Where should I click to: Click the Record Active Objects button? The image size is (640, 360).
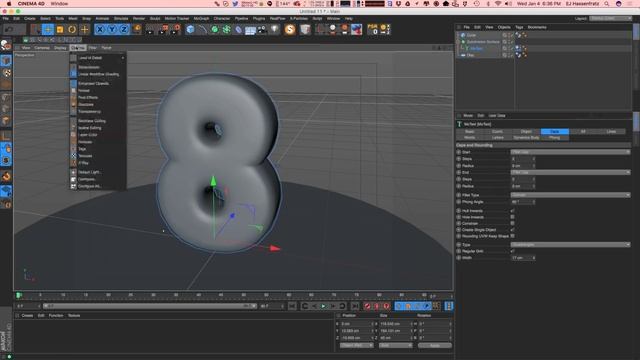[x=367, y=306]
